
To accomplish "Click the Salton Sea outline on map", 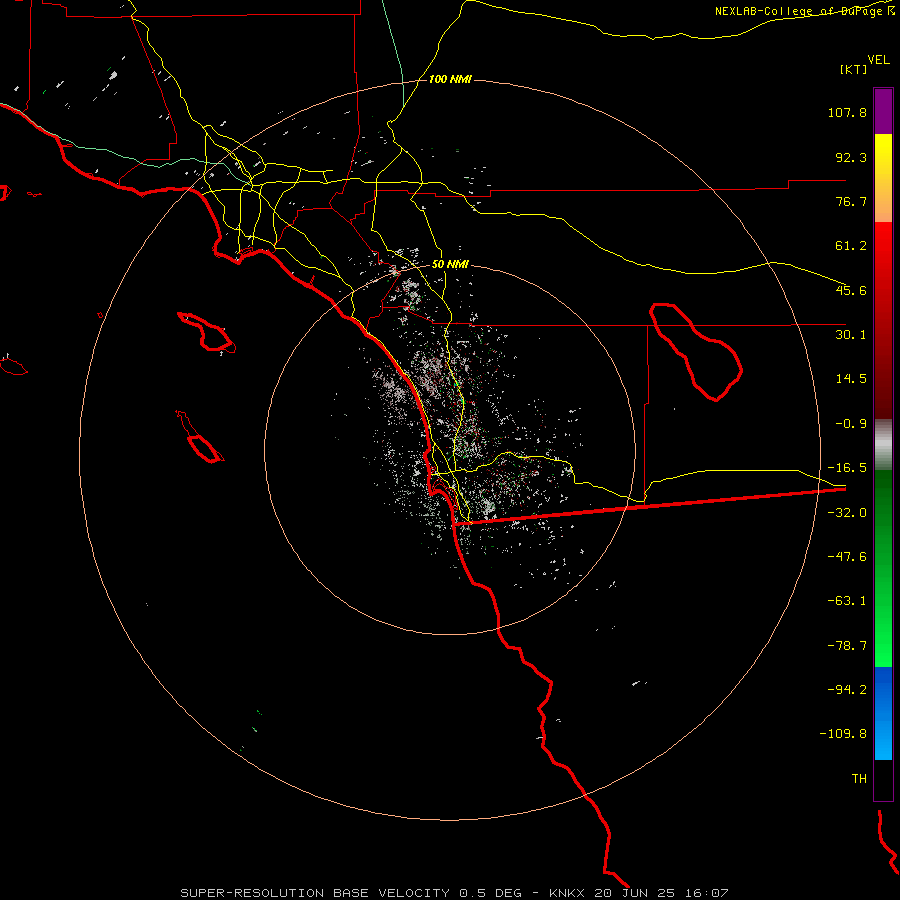I will tap(696, 351).
